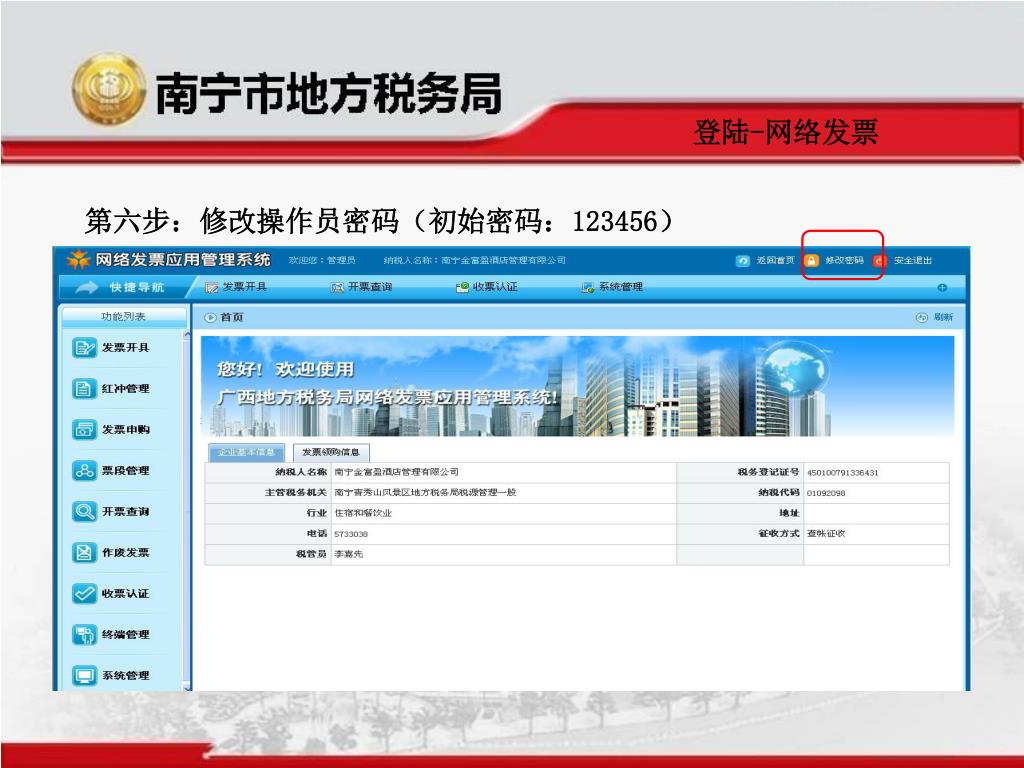Click 红冲管理 label in function list

[125, 389]
